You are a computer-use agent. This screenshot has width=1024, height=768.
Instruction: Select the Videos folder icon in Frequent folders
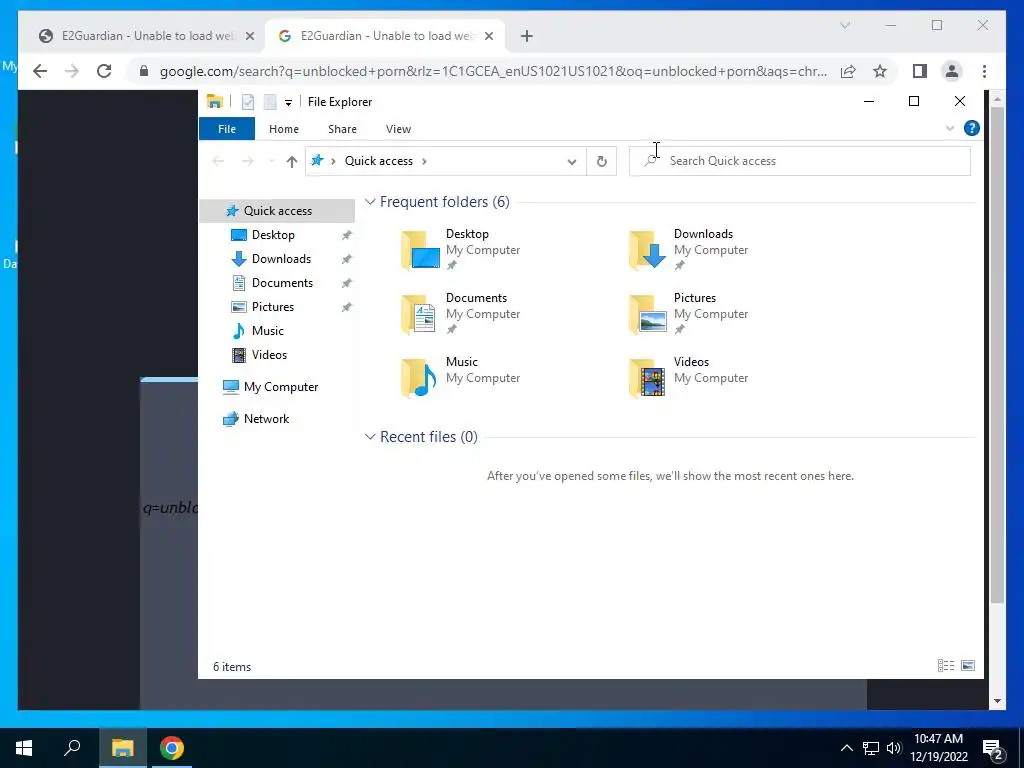pyautogui.click(x=647, y=377)
